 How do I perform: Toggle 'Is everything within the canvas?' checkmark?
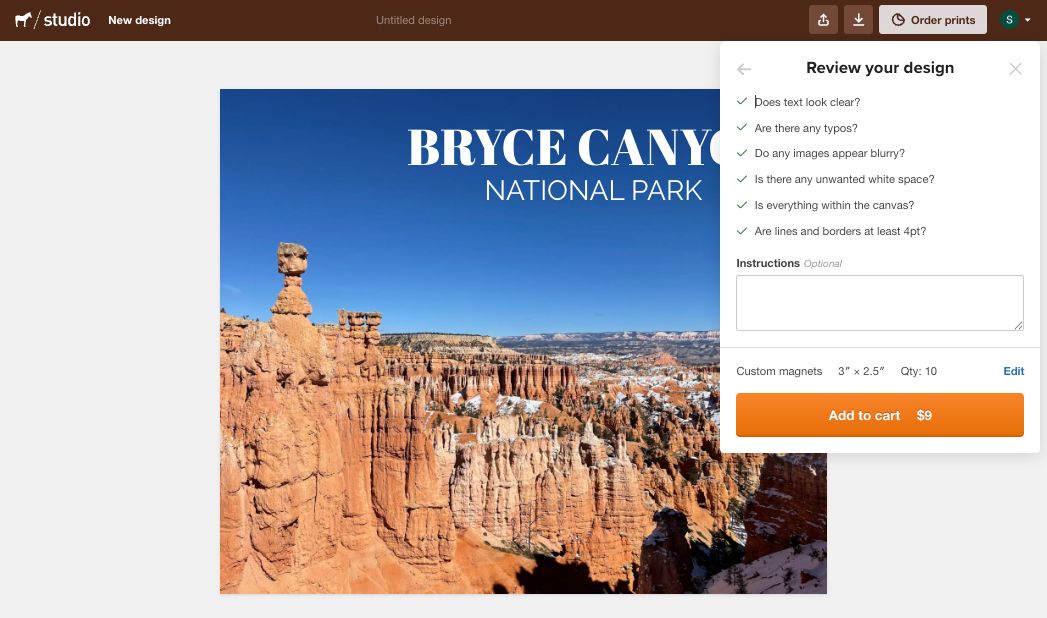(x=742, y=205)
